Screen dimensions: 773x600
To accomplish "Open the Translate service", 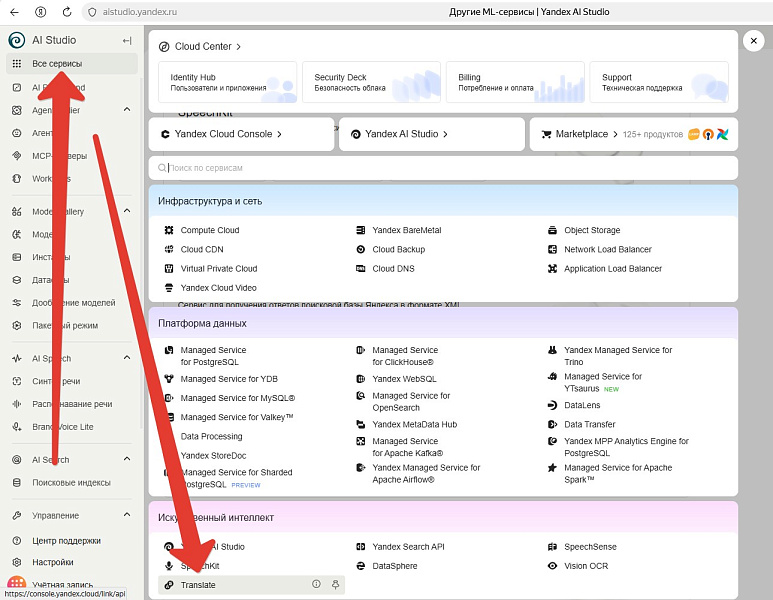I will [251, 585].
